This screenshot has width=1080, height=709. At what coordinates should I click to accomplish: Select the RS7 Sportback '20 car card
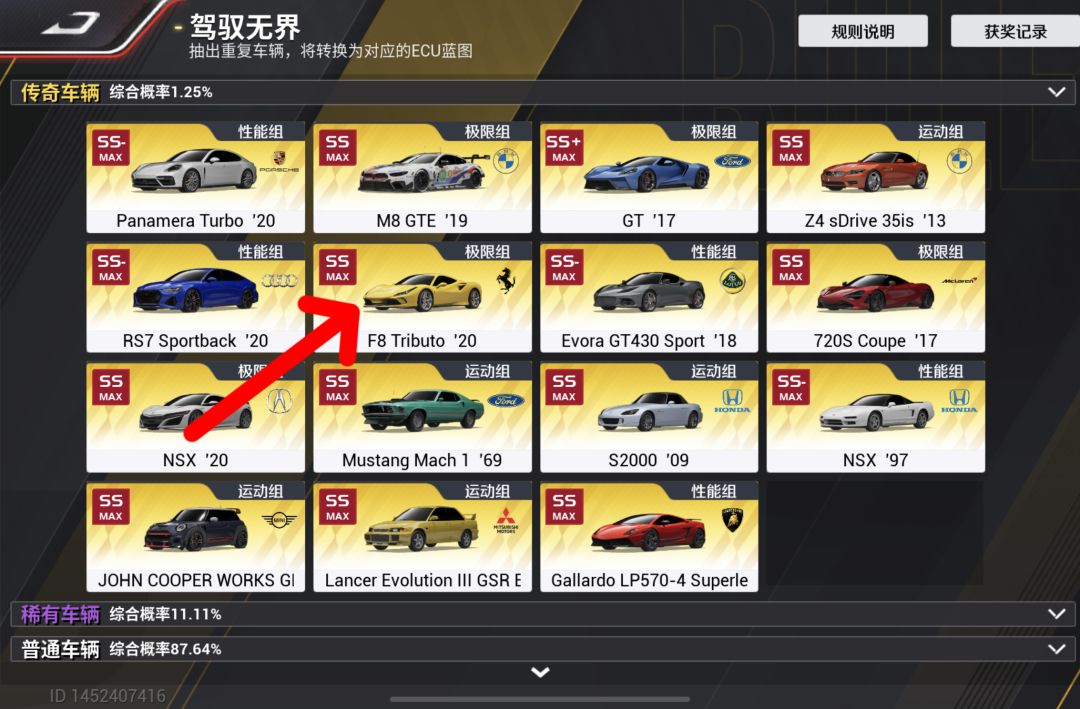tap(196, 297)
